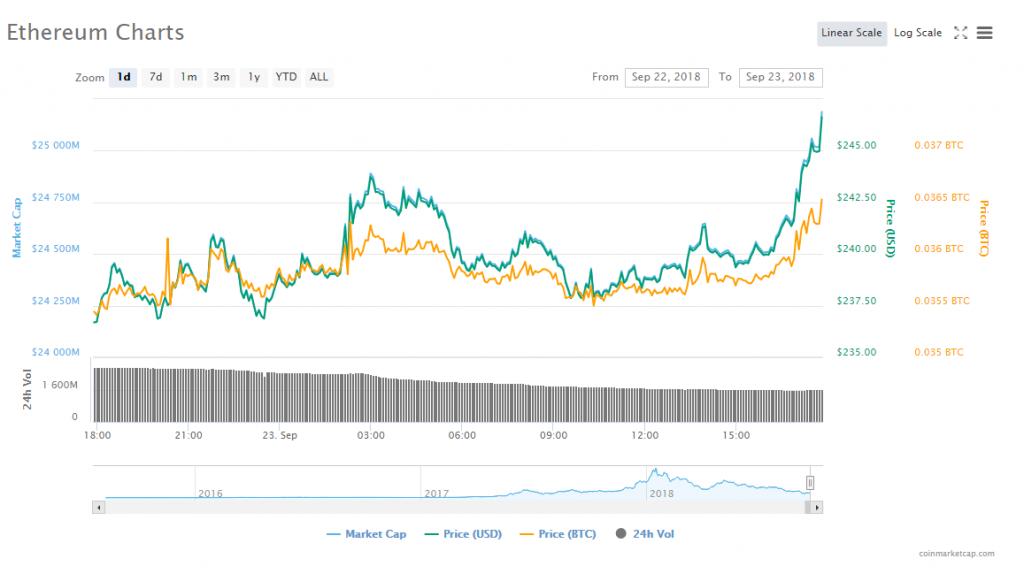The height and width of the screenshot is (574, 1024).
Task: Click the navigator left scroll arrow
Action: pos(98,507)
